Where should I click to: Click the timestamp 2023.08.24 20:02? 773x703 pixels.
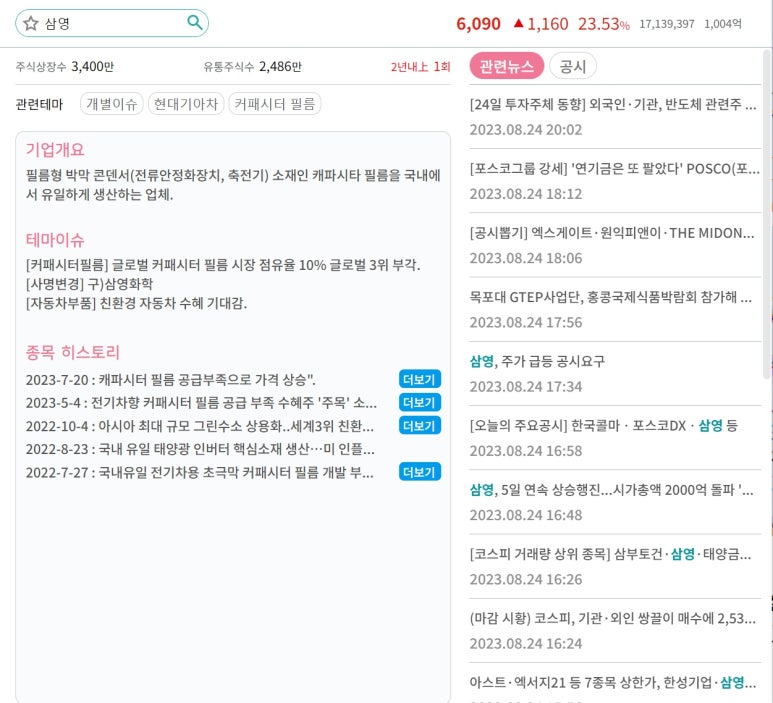tap(526, 130)
